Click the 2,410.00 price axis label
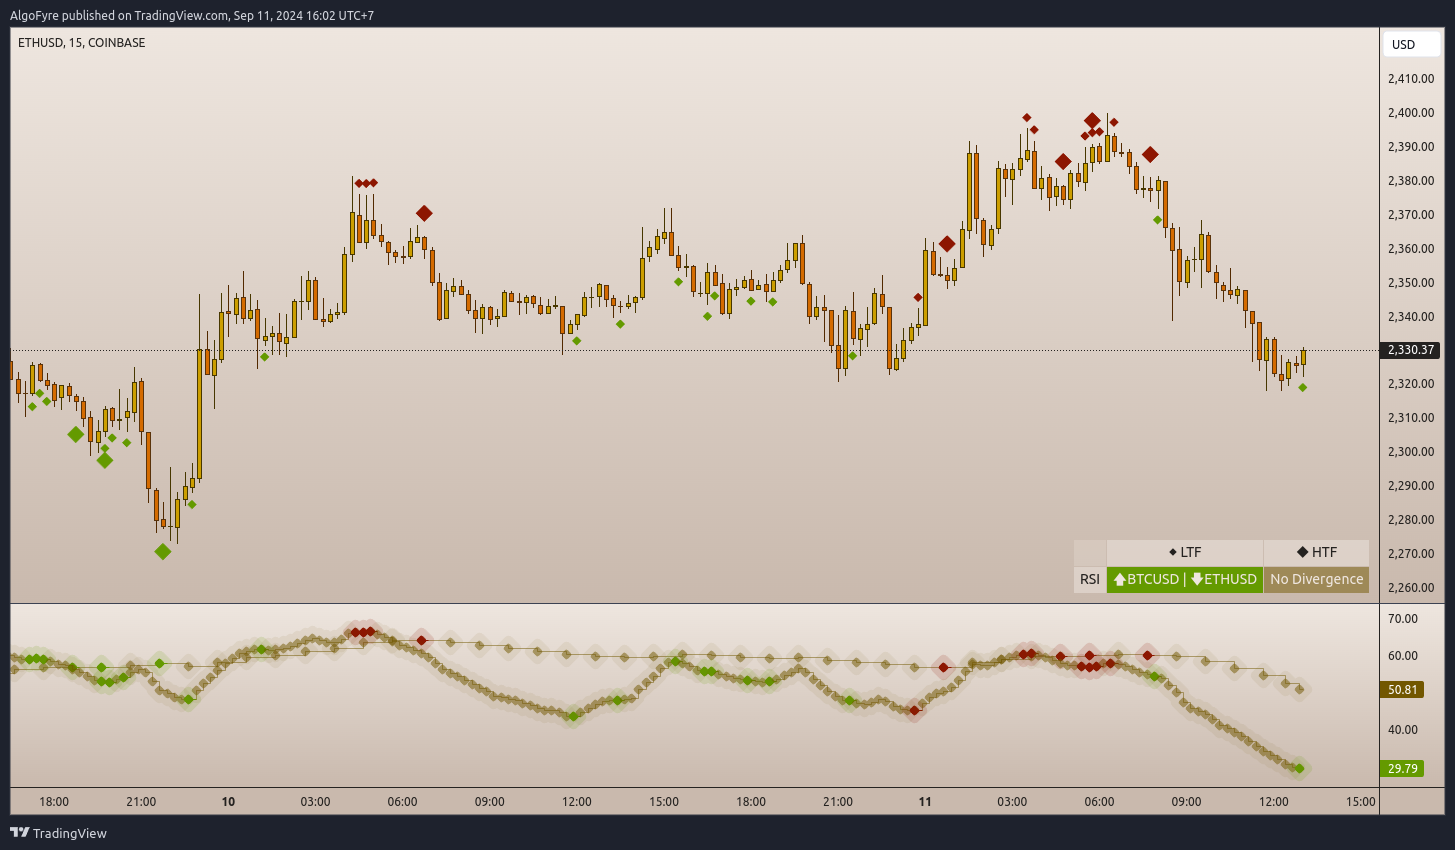1455x850 pixels. pyautogui.click(x=1411, y=79)
